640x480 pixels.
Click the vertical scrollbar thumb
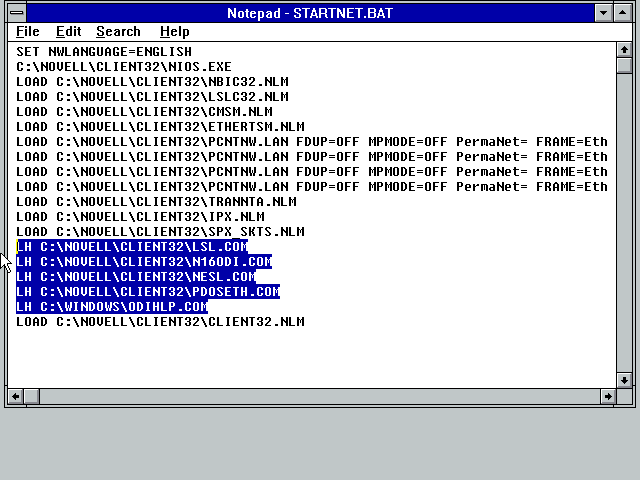pyautogui.click(x=624, y=65)
